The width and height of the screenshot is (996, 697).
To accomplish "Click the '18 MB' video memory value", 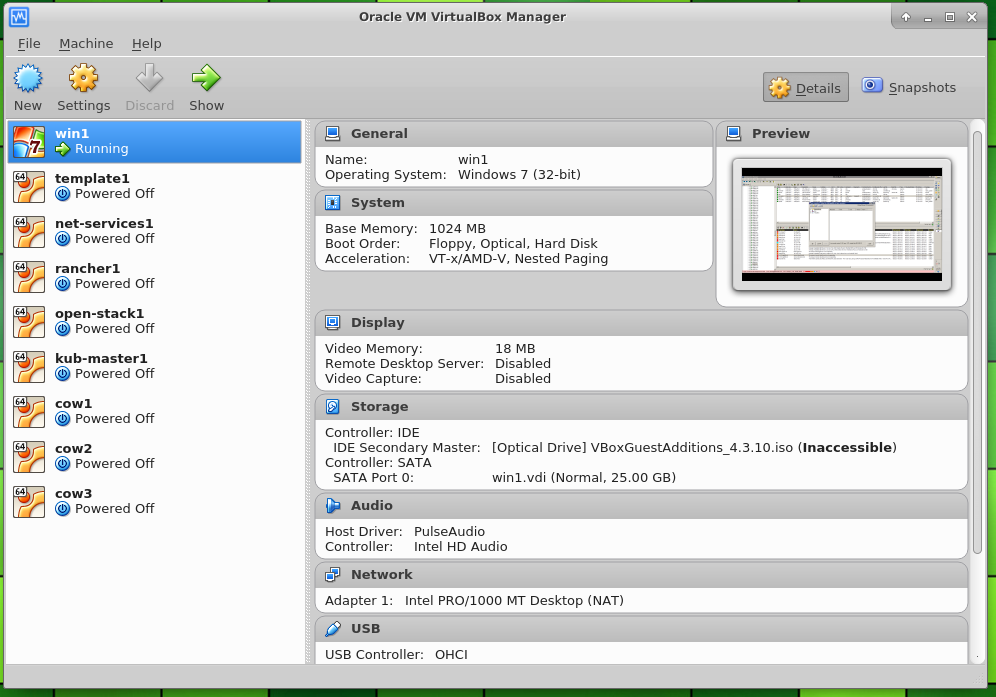I will pyautogui.click(x=515, y=349).
